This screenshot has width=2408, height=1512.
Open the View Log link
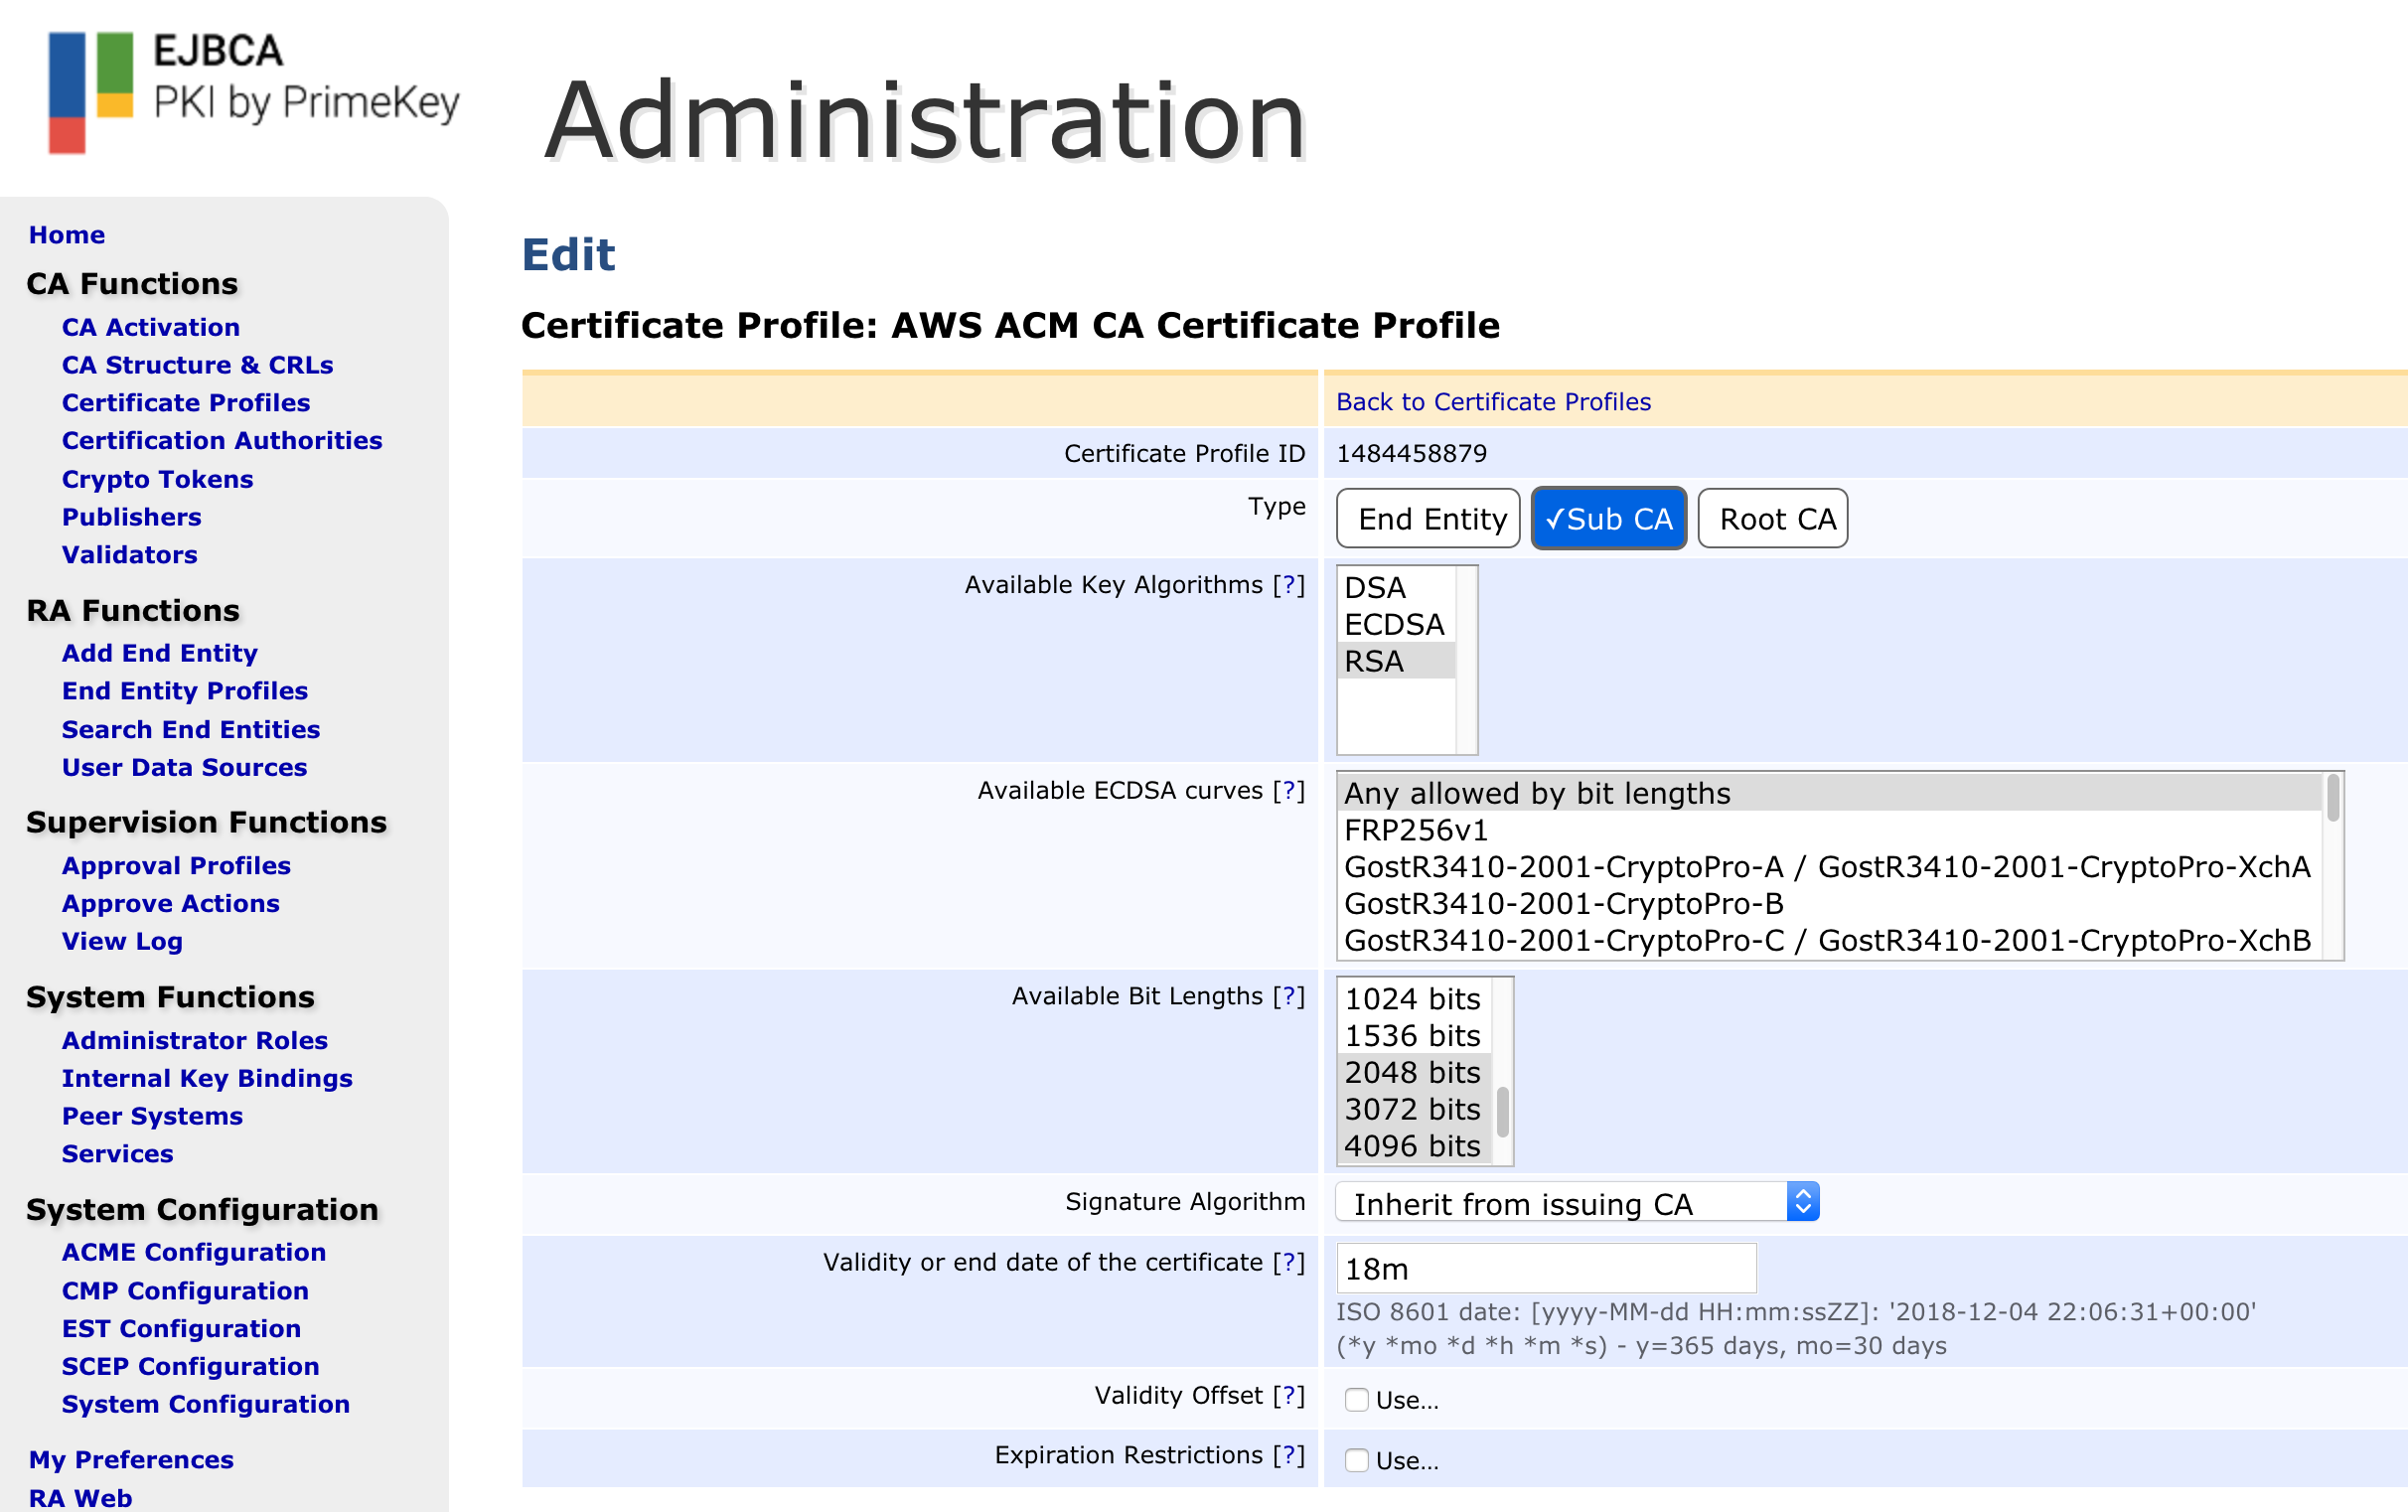click(x=122, y=942)
